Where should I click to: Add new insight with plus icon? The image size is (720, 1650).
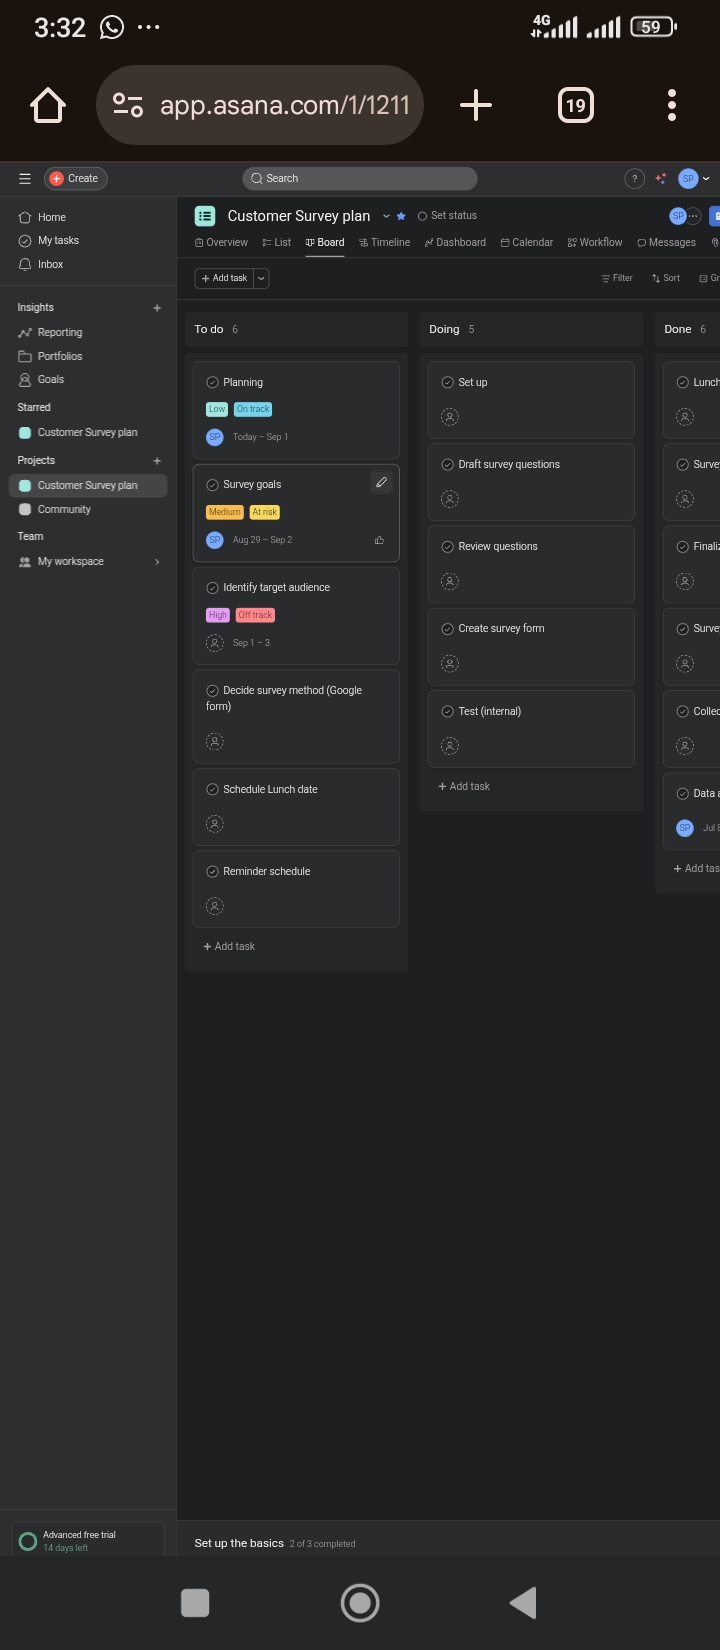(157, 308)
